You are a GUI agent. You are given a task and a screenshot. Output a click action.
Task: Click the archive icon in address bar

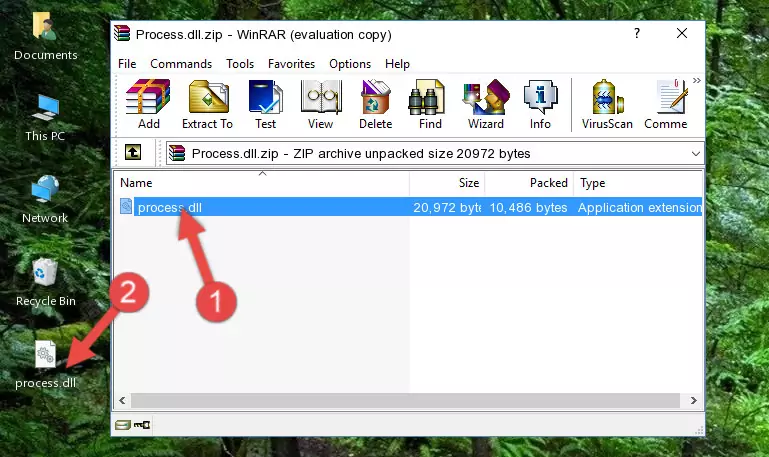[x=177, y=153]
